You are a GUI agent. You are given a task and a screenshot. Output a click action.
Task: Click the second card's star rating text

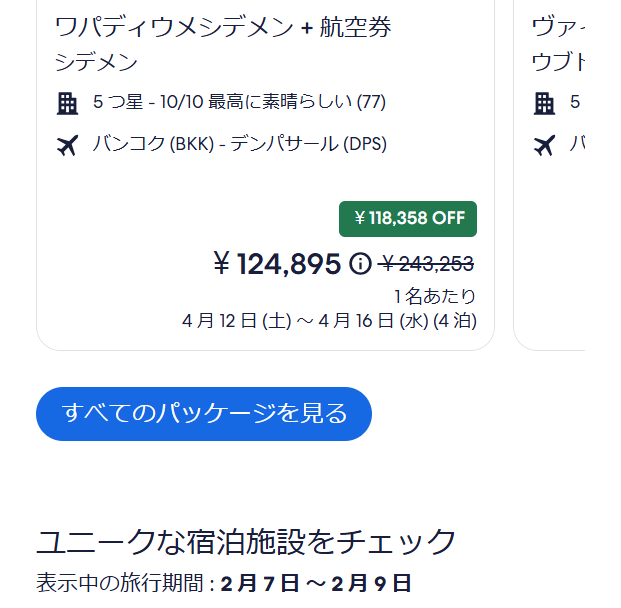point(575,102)
